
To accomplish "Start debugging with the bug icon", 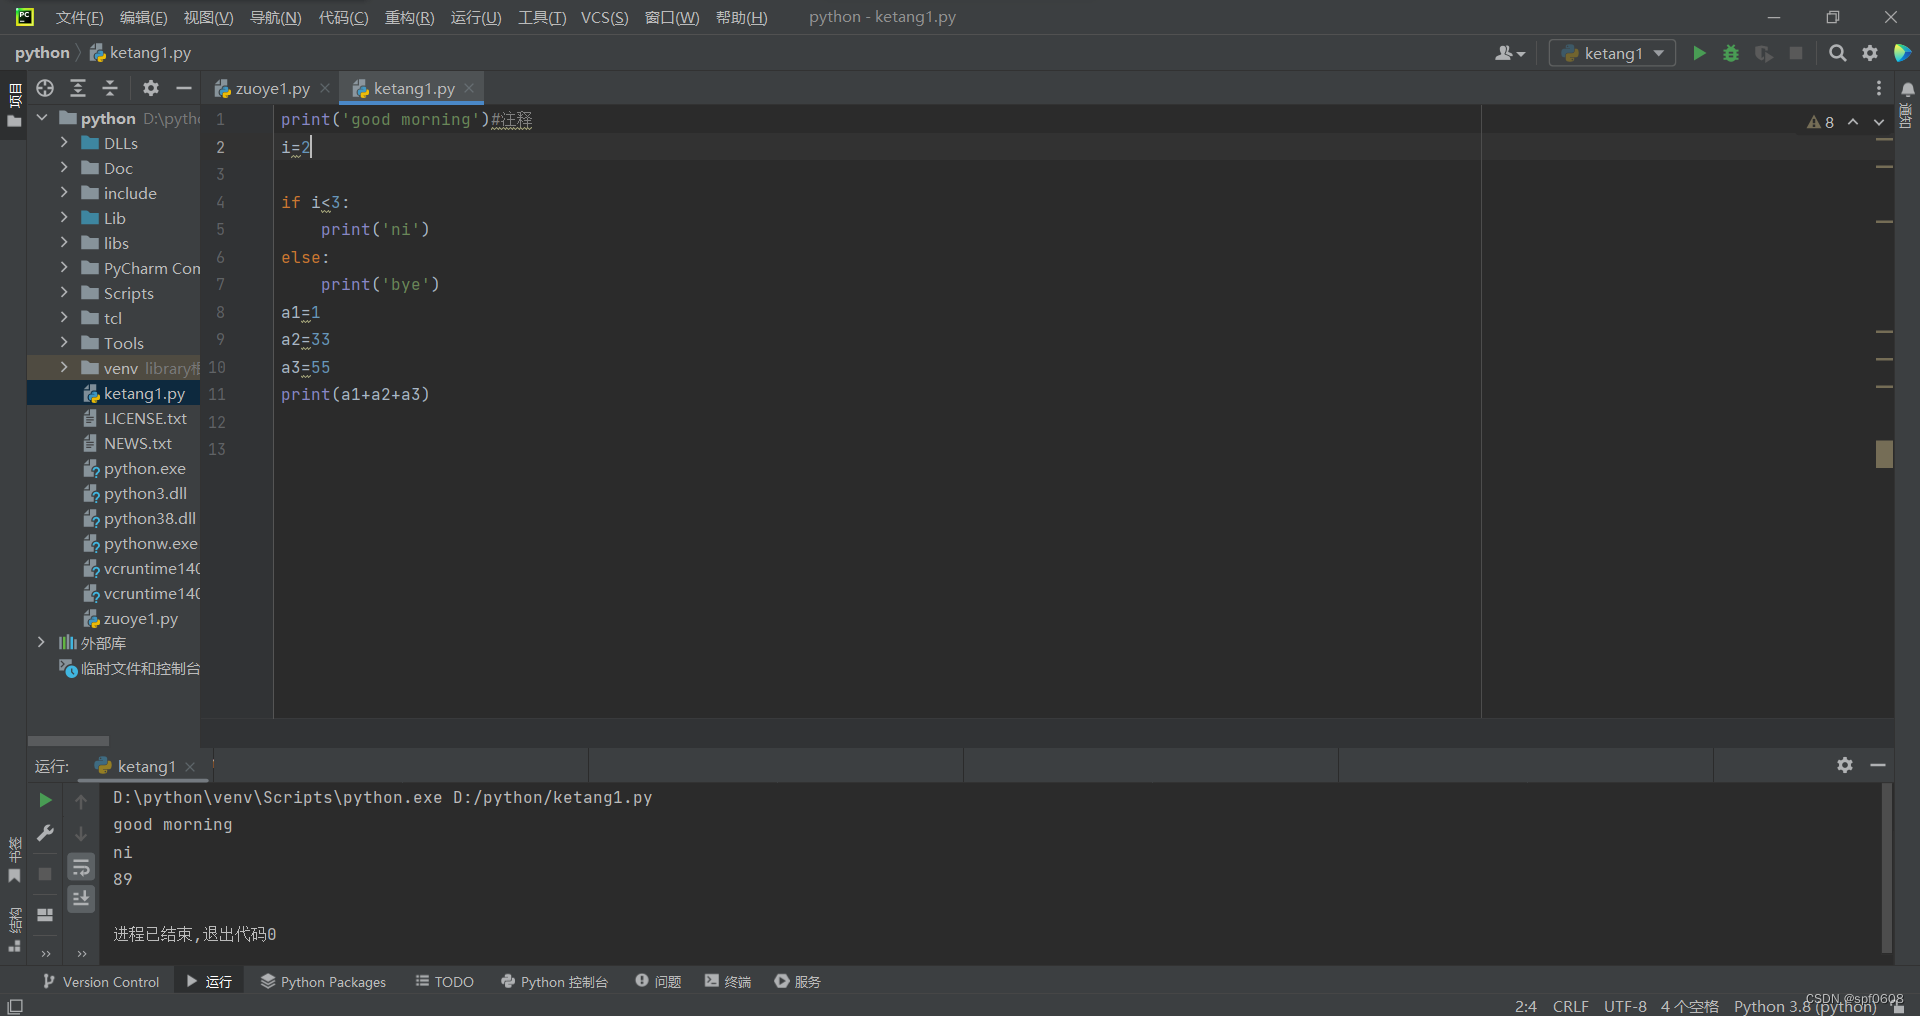I will tap(1731, 53).
